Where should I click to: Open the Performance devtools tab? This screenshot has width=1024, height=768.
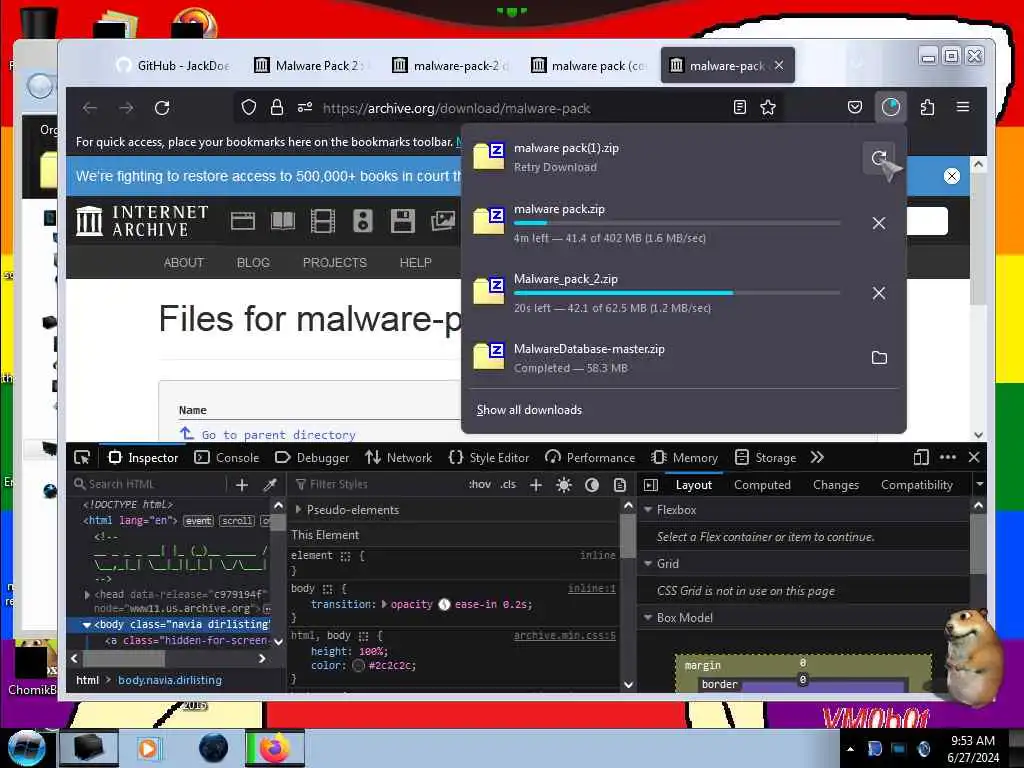pyautogui.click(x=590, y=458)
